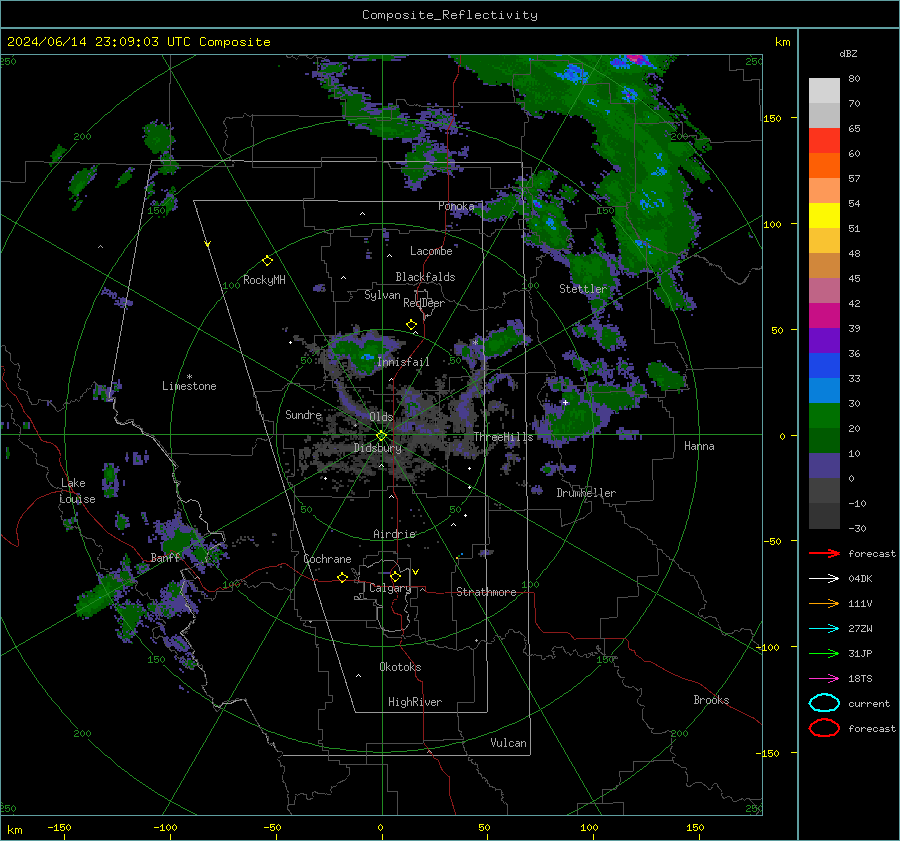Click yellow diamond marker below Cochrane
The height and width of the screenshot is (841, 900).
[x=343, y=577]
